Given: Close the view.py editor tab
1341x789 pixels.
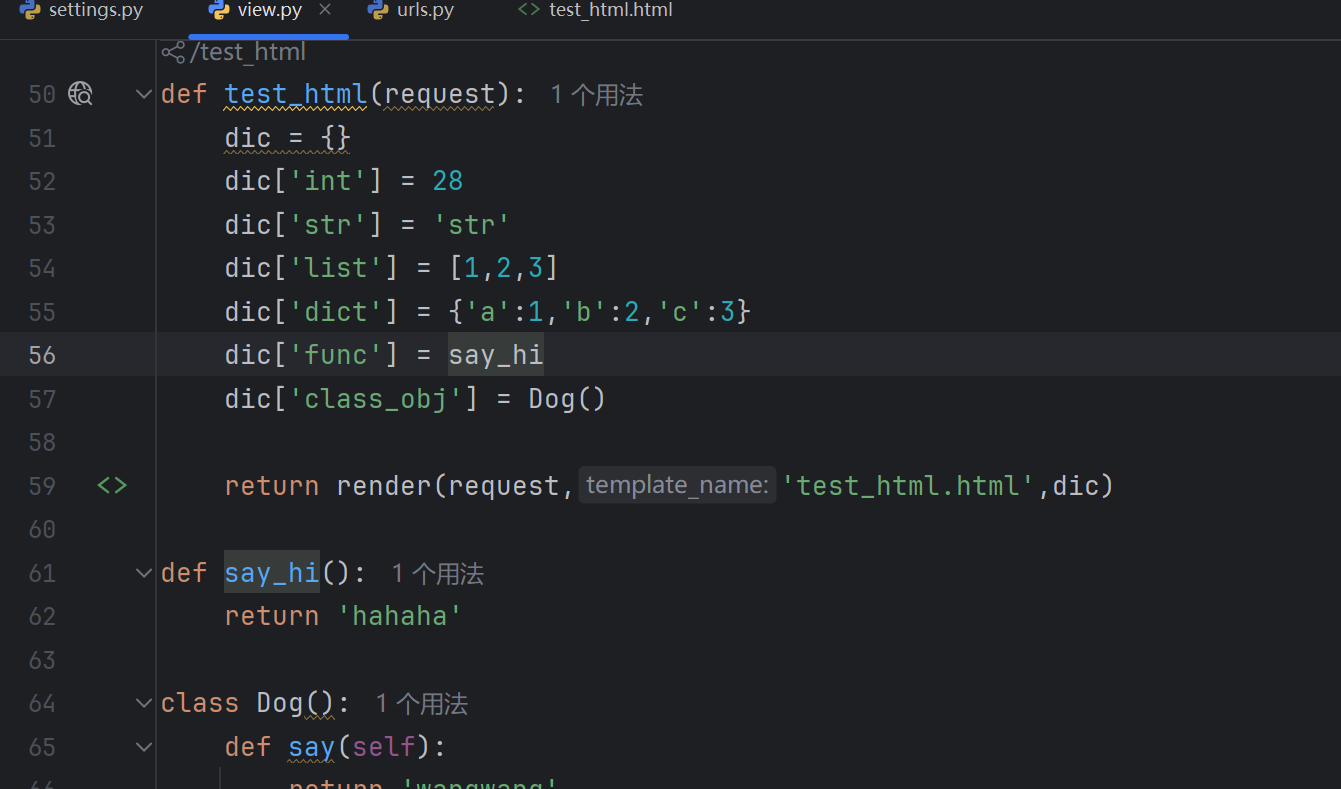Looking at the screenshot, I should (324, 11).
